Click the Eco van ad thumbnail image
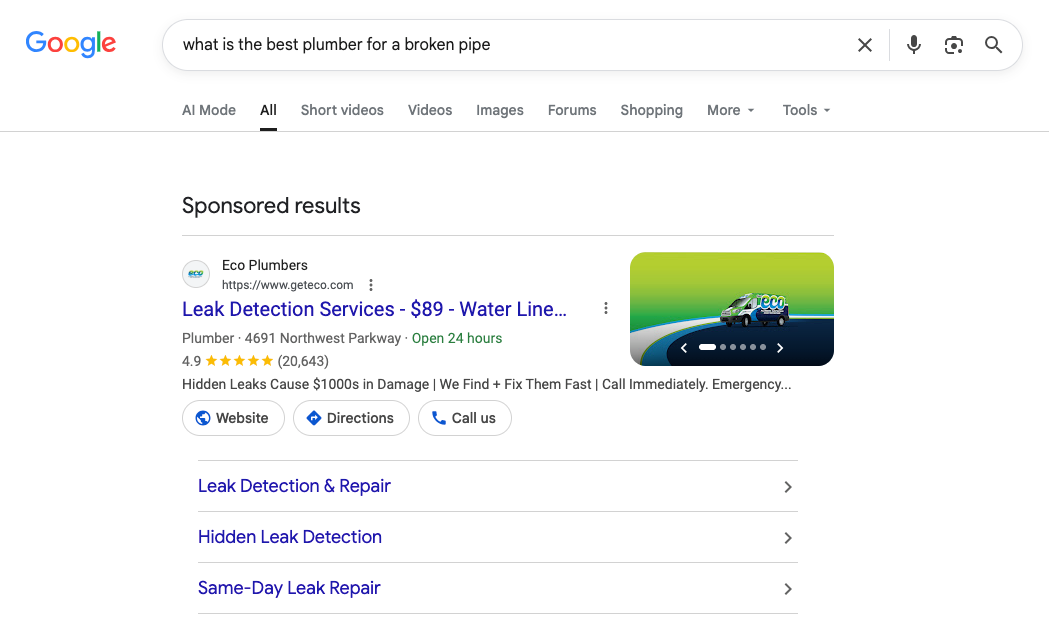 point(732,309)
